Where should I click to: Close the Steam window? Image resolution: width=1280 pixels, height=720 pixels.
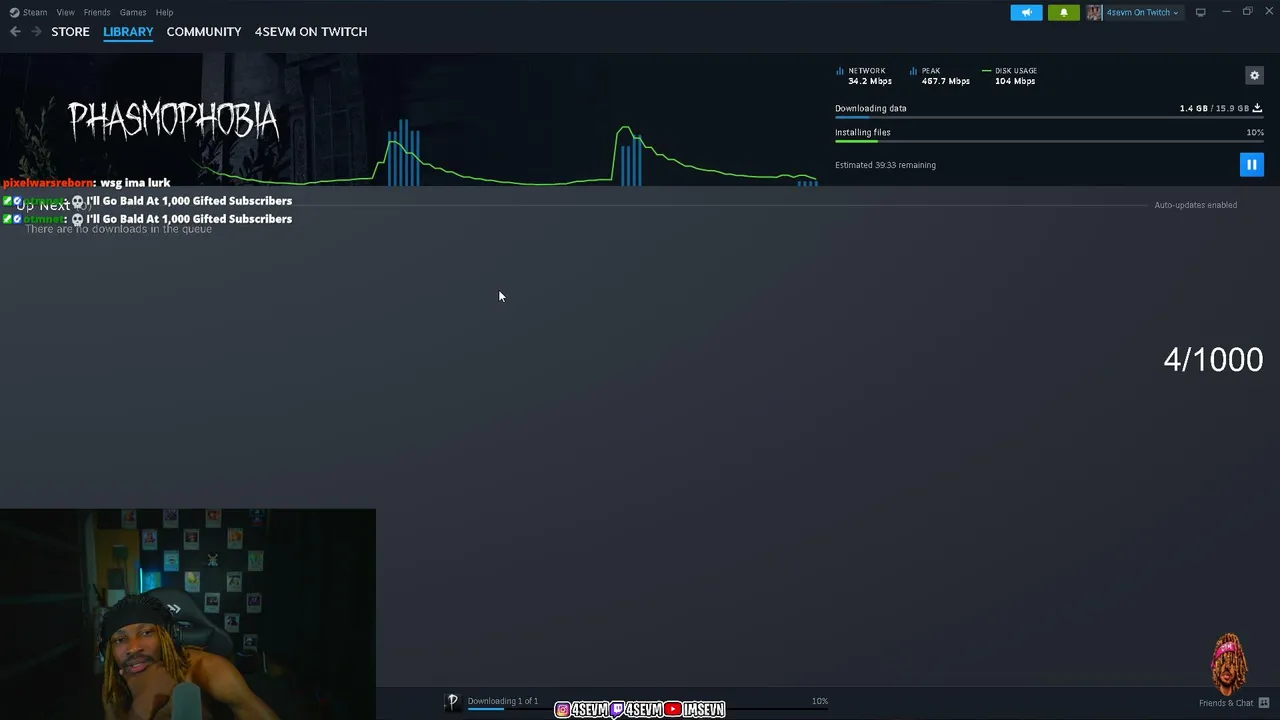tap(1270, 12)
